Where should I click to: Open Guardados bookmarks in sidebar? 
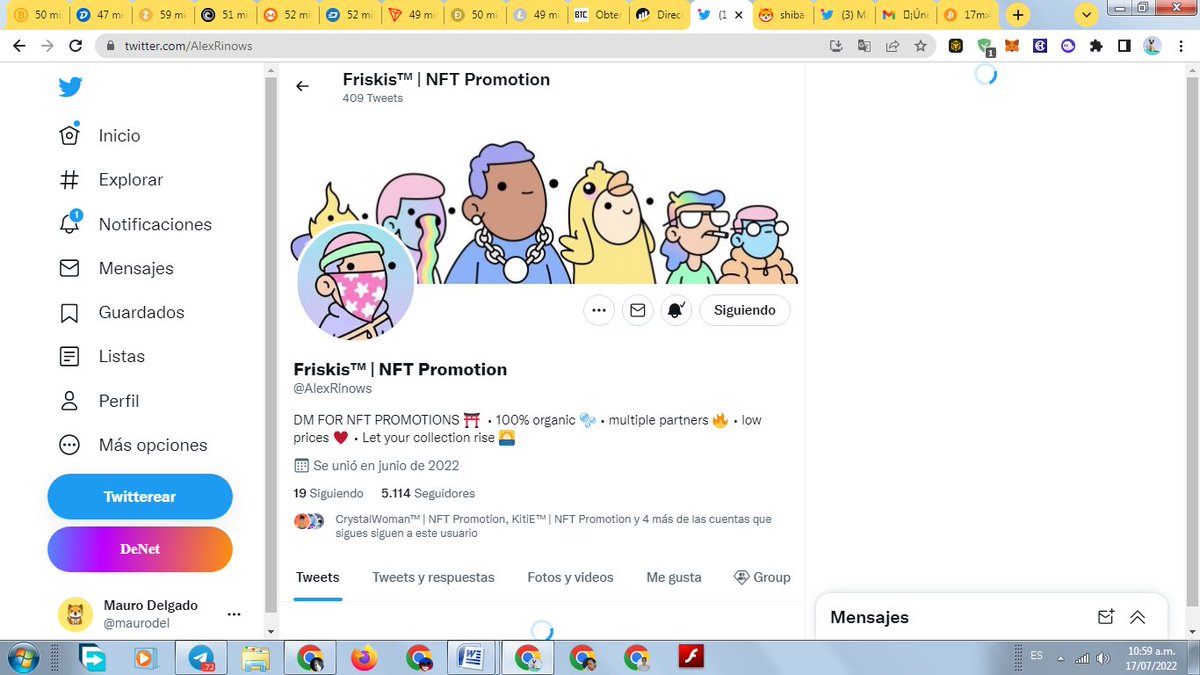122,312
